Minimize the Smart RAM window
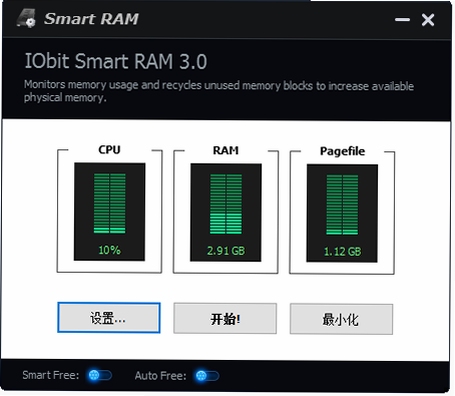 [402, 20]
